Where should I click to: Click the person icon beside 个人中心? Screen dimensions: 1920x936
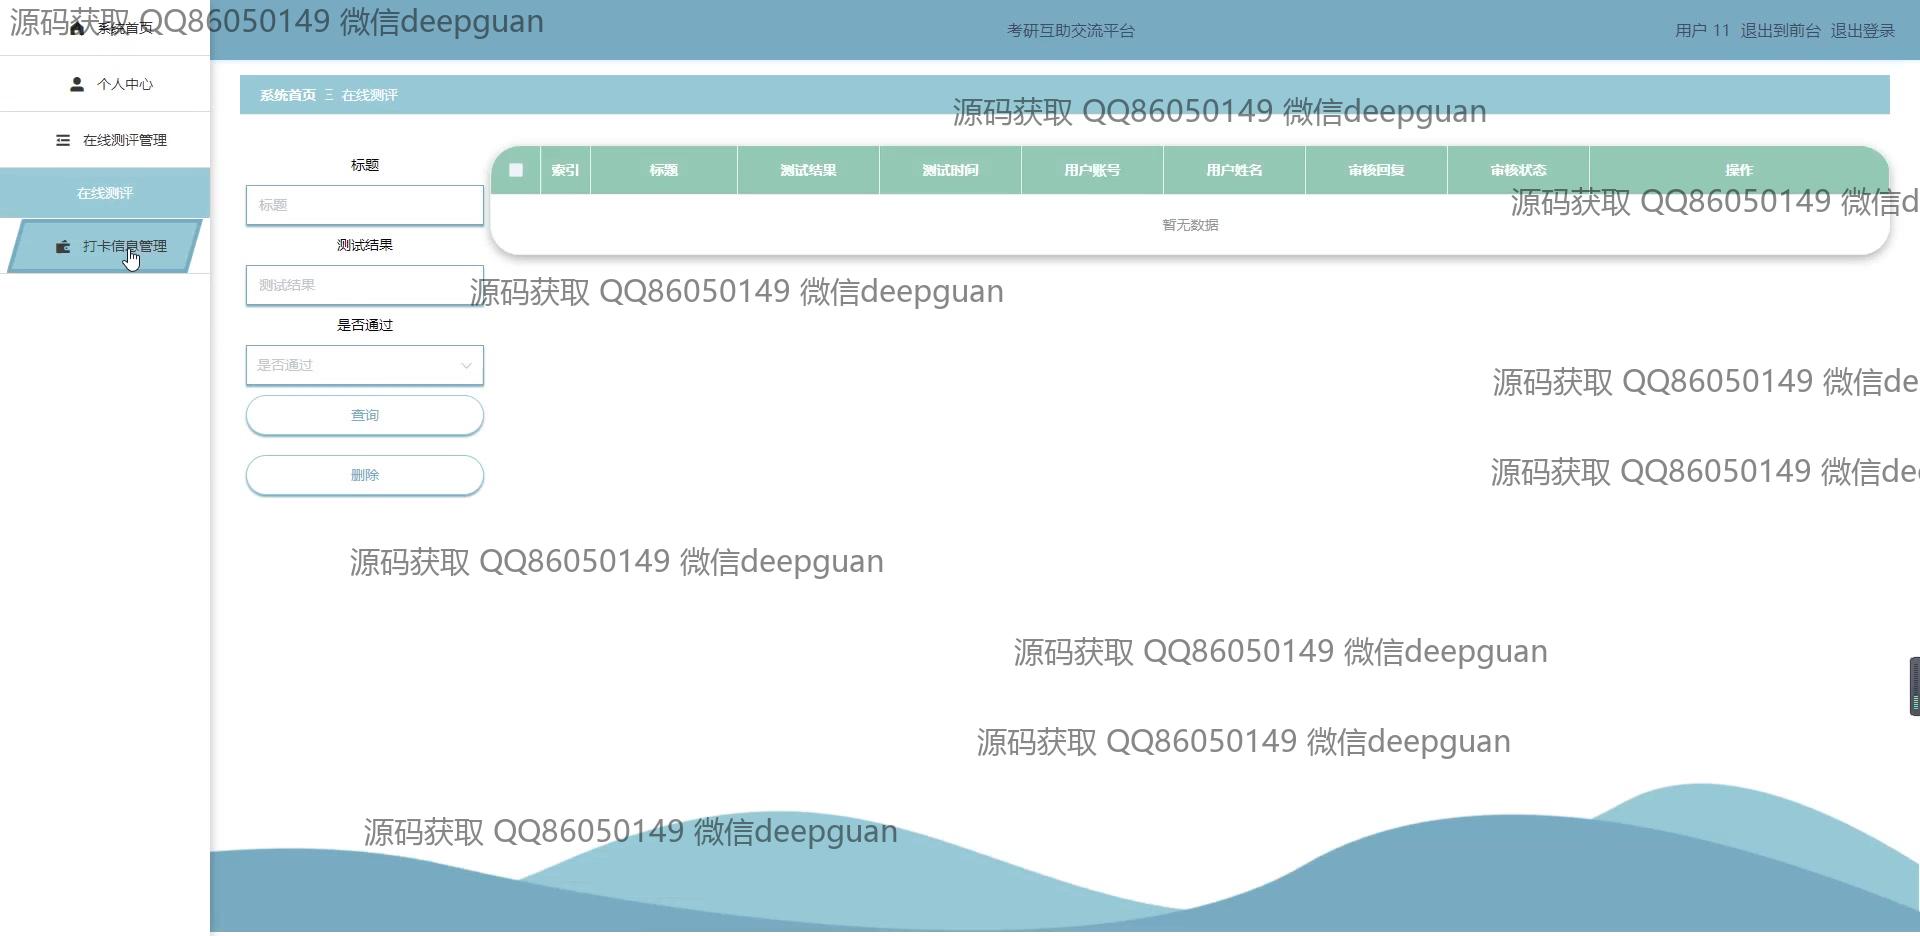point(77,84)
